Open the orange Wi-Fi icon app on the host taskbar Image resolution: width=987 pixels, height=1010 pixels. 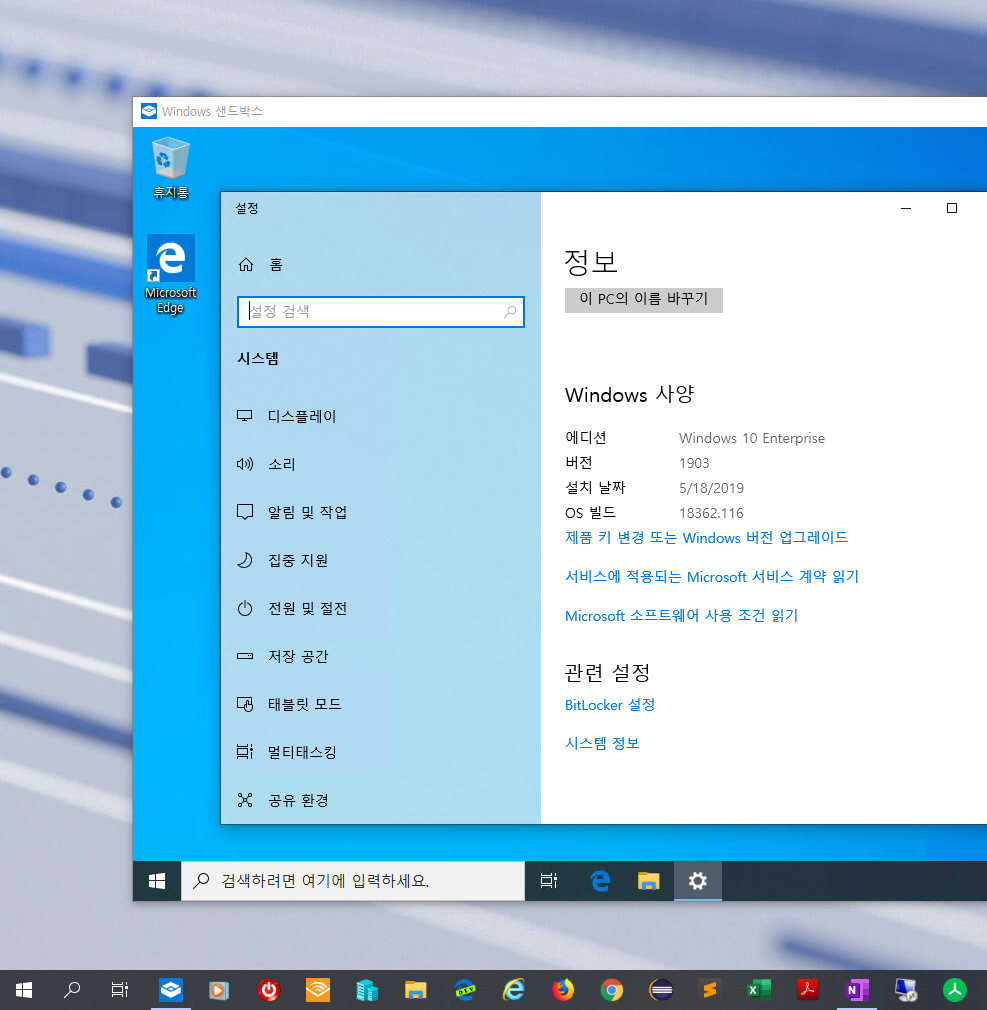tap(318, 990)
